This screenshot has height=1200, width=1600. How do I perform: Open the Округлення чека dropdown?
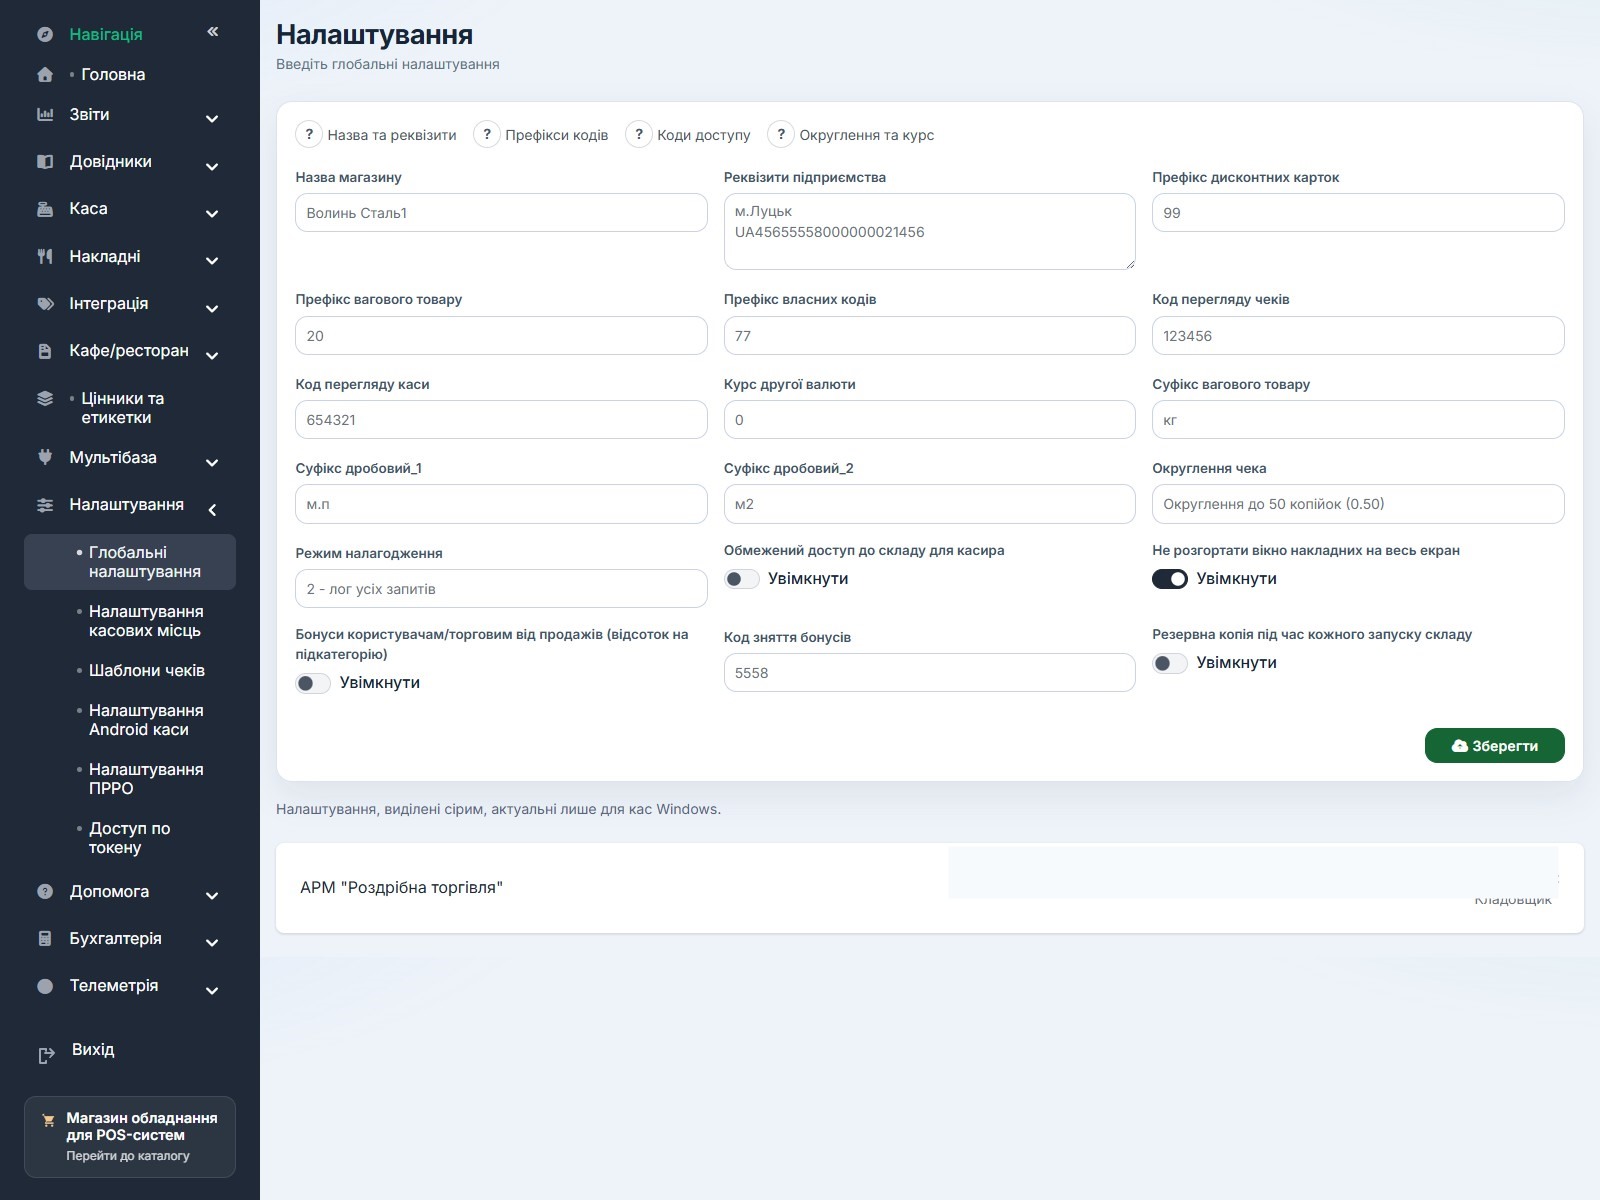pyautogui.click(x=1358, y=504)
